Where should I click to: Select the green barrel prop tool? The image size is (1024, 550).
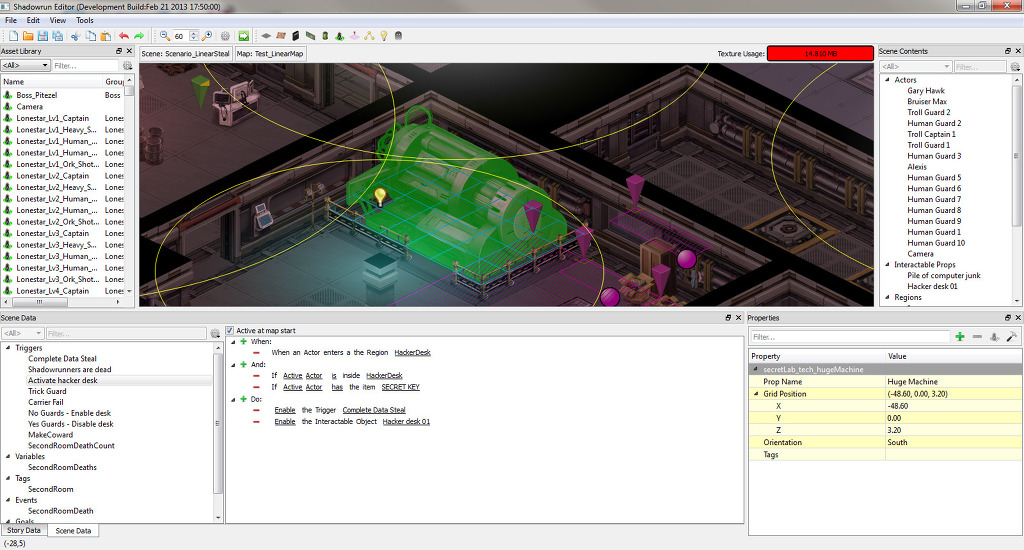(x=325, y=36)
